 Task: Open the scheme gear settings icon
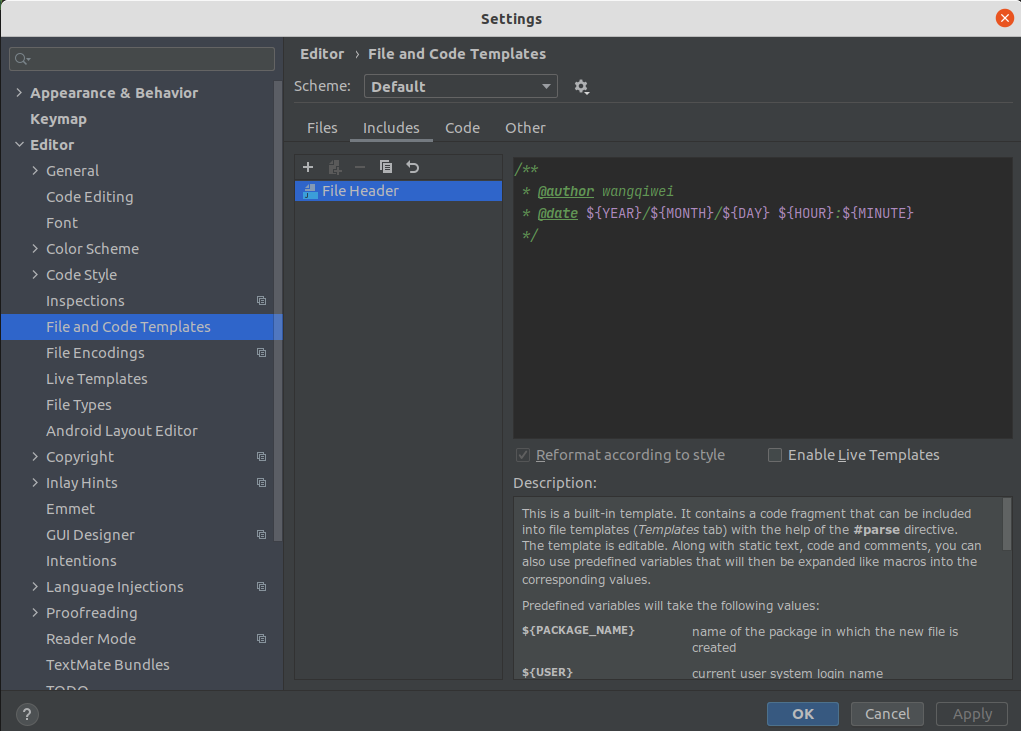581,87
